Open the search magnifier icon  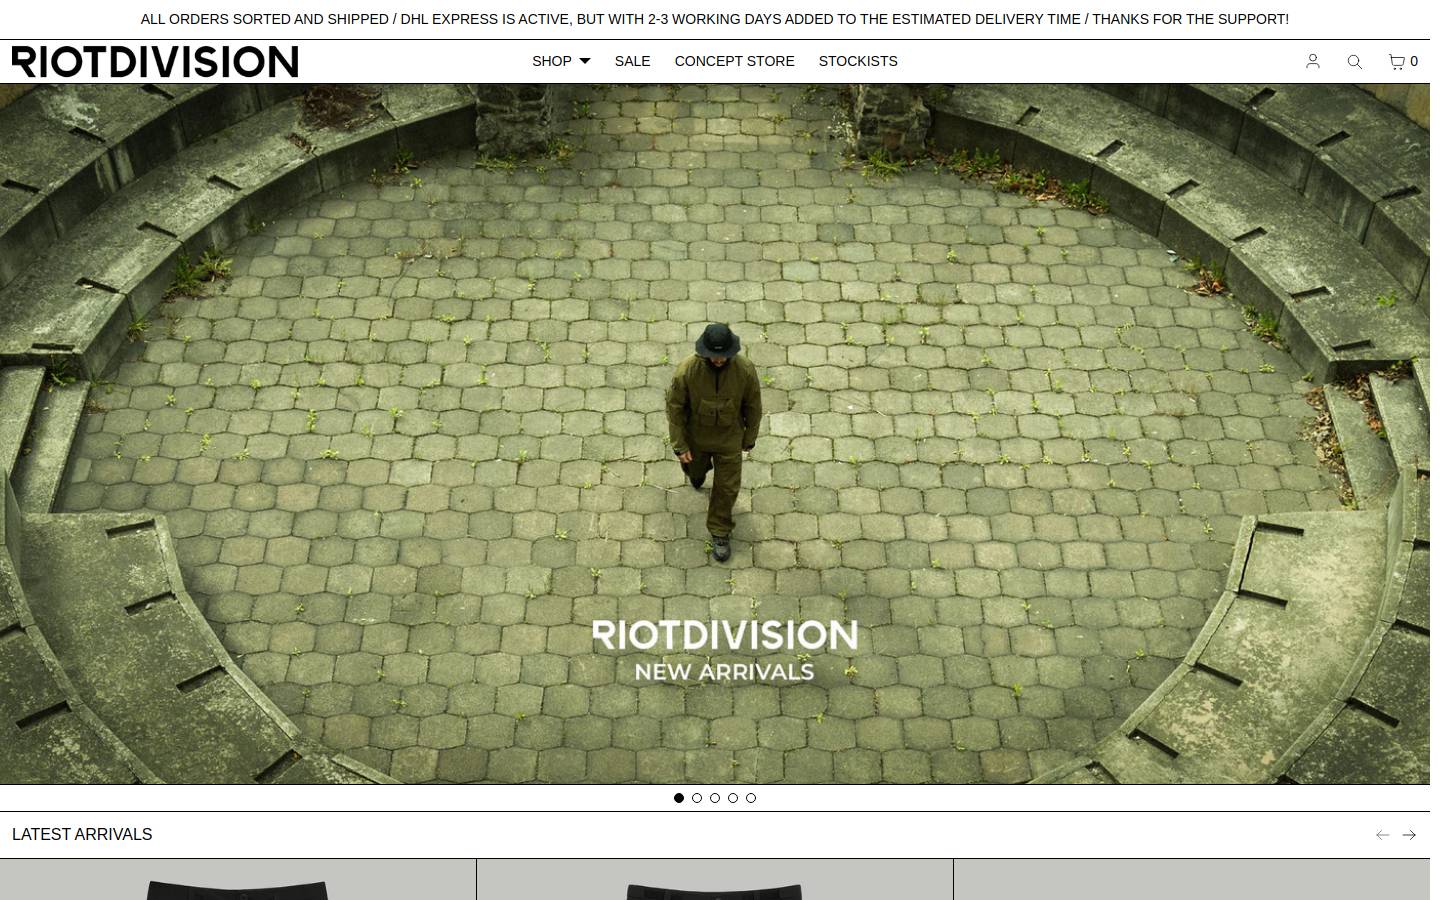point(1355,62)
